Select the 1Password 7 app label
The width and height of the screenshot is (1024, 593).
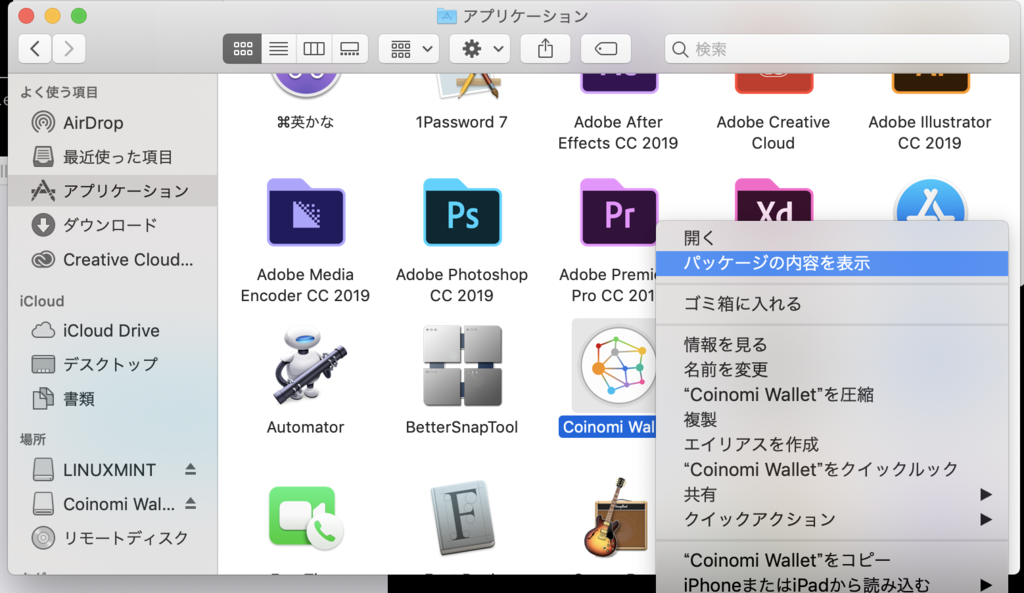462,122
